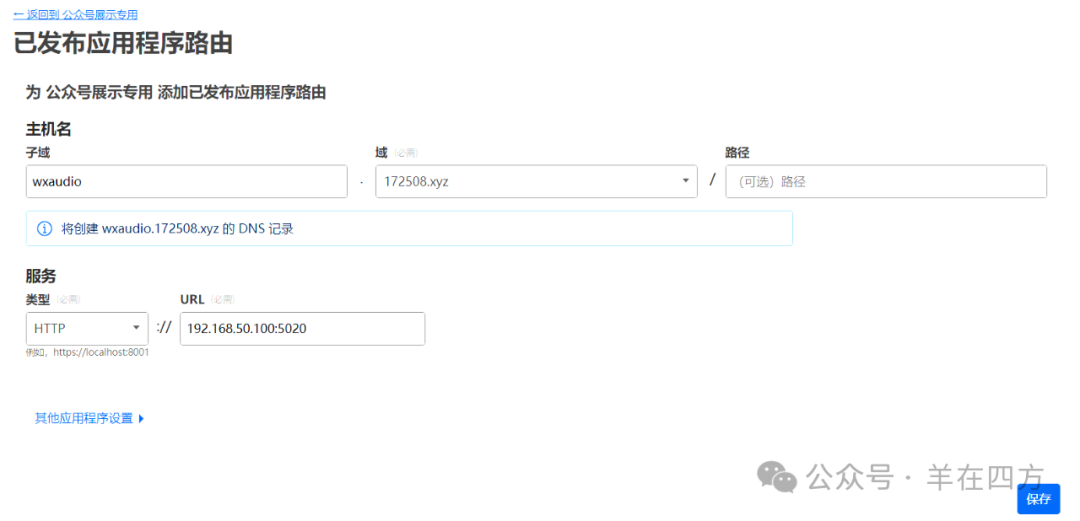1080x521 pixels.
Task: Click the 子域 field label
Action: pyautogui.click(x=38, y=153)
